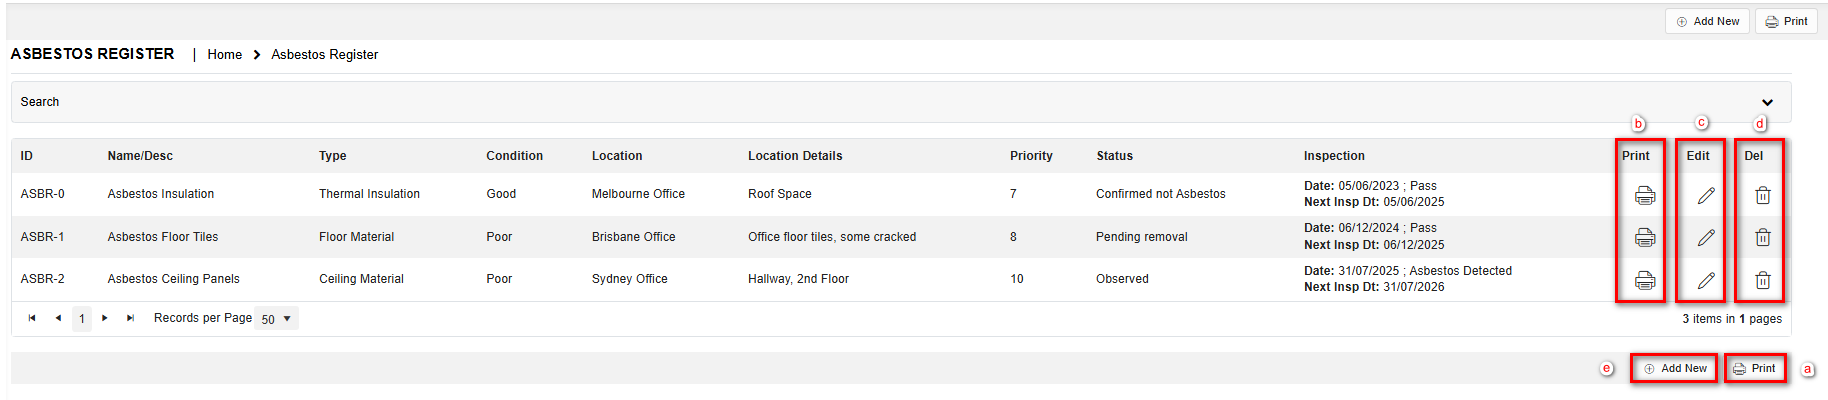Click the top Add New button
Image resolution: width=1828 pixels, height=400 pixels.
pos(1707,21)
